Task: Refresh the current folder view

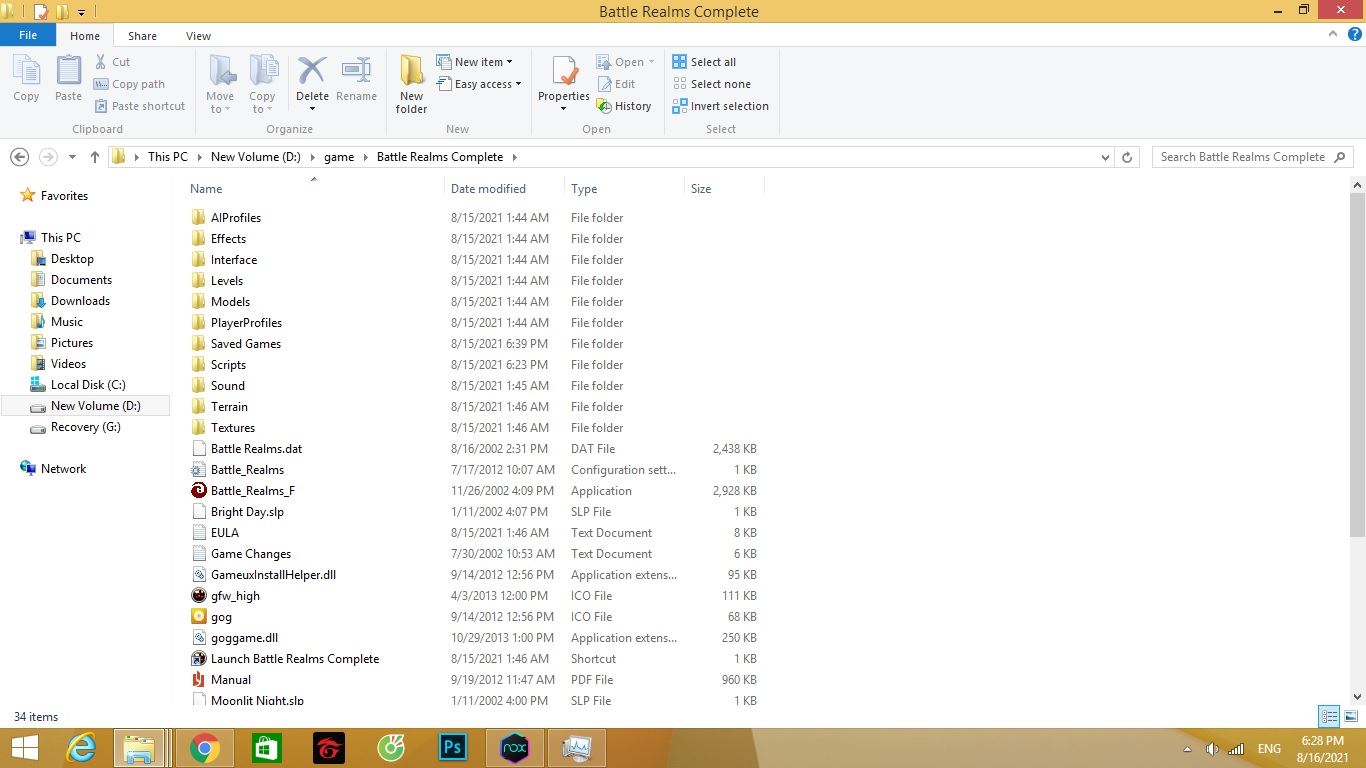Action: click(1127, 157)
